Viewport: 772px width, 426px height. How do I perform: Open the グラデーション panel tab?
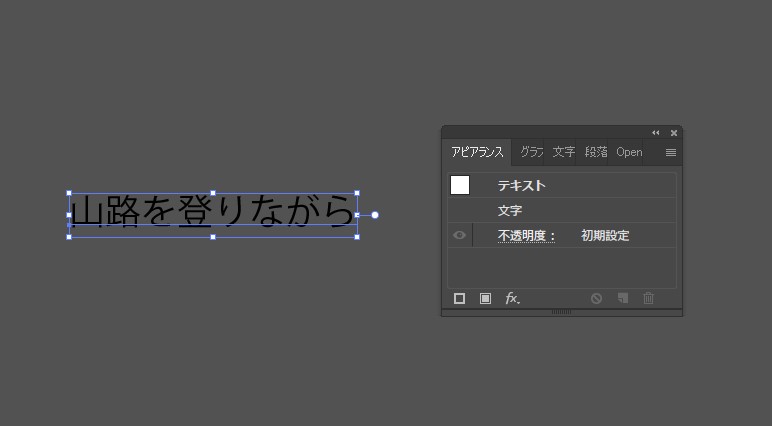(531, 152)
